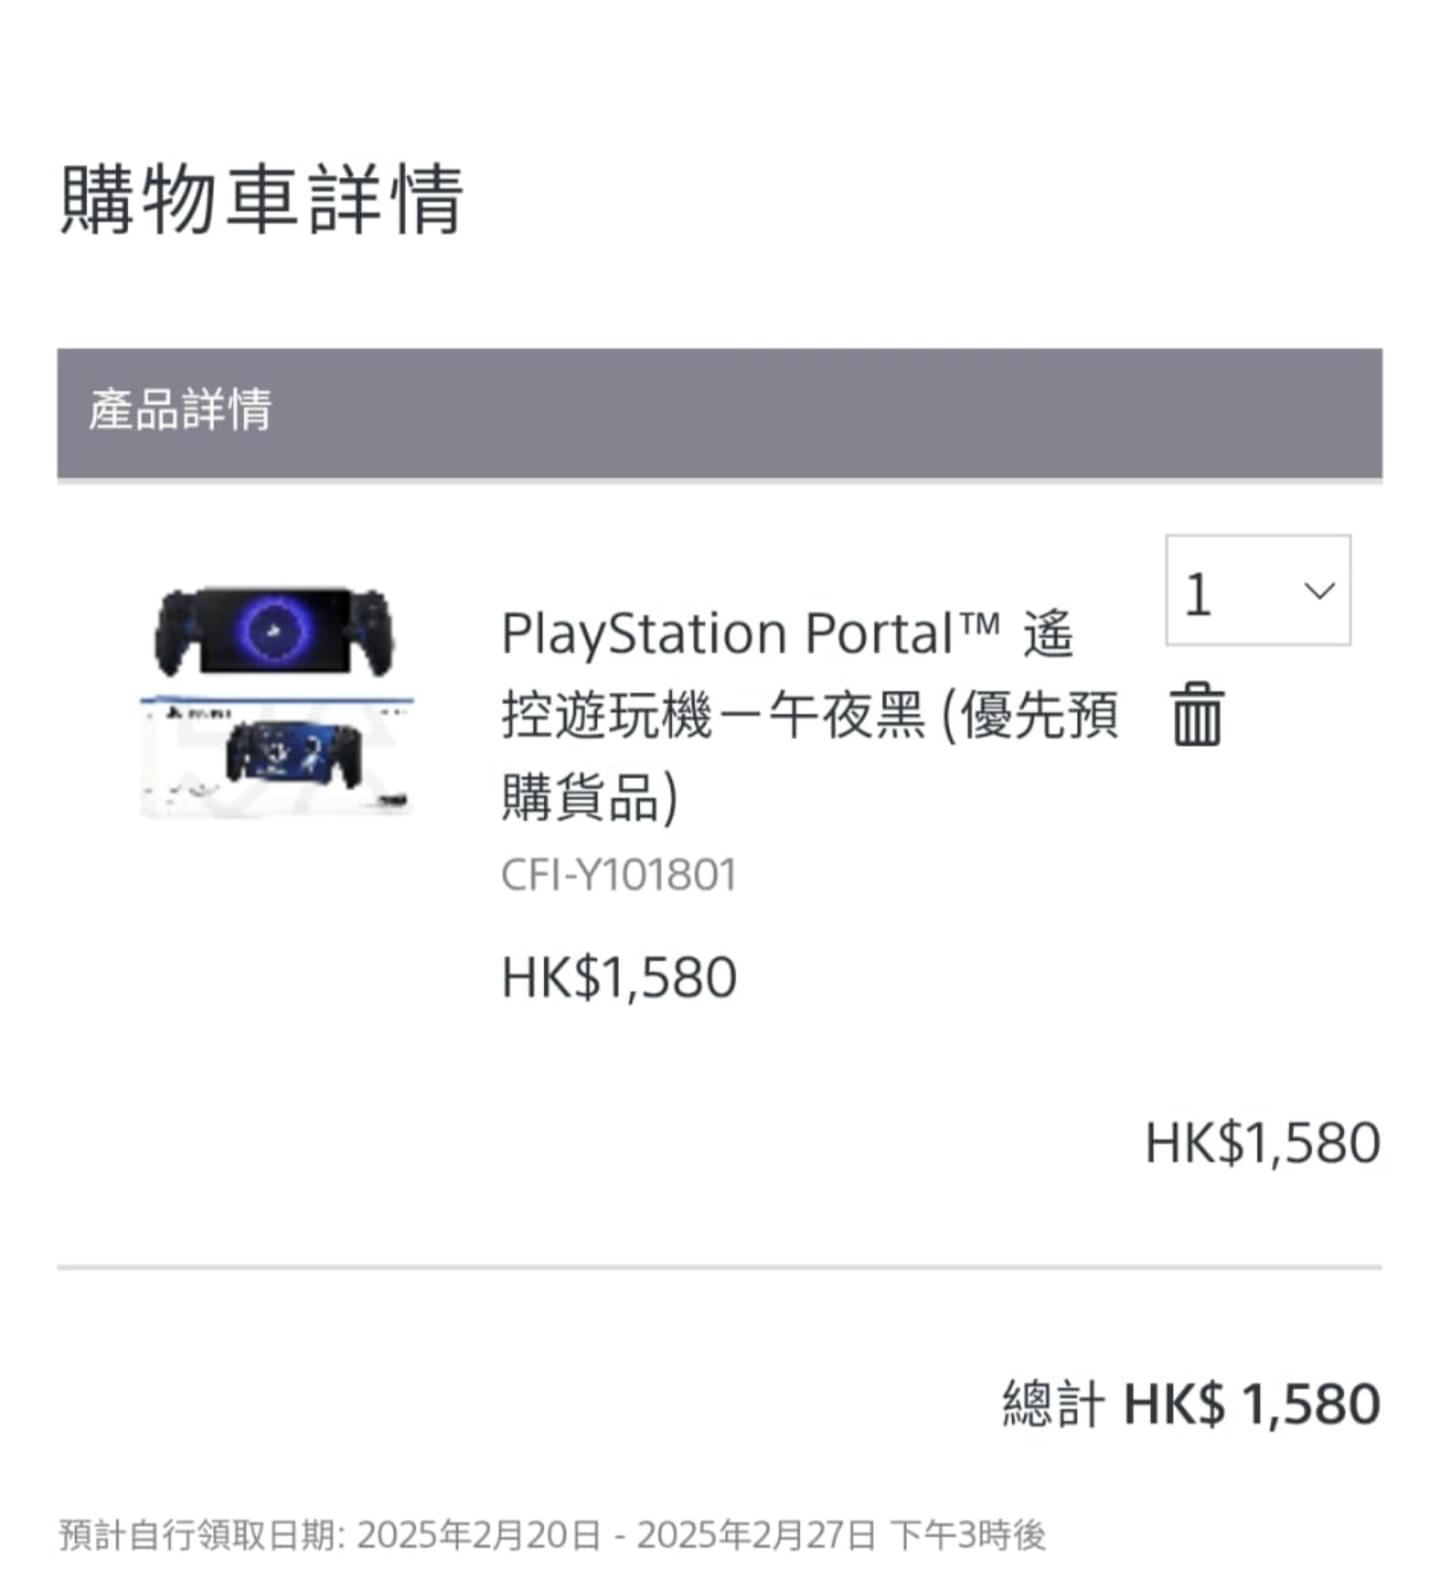1440x1586 pixels.
Task: Click the 預計自行領取日期 pickup date line
Action: [552, 1535]
